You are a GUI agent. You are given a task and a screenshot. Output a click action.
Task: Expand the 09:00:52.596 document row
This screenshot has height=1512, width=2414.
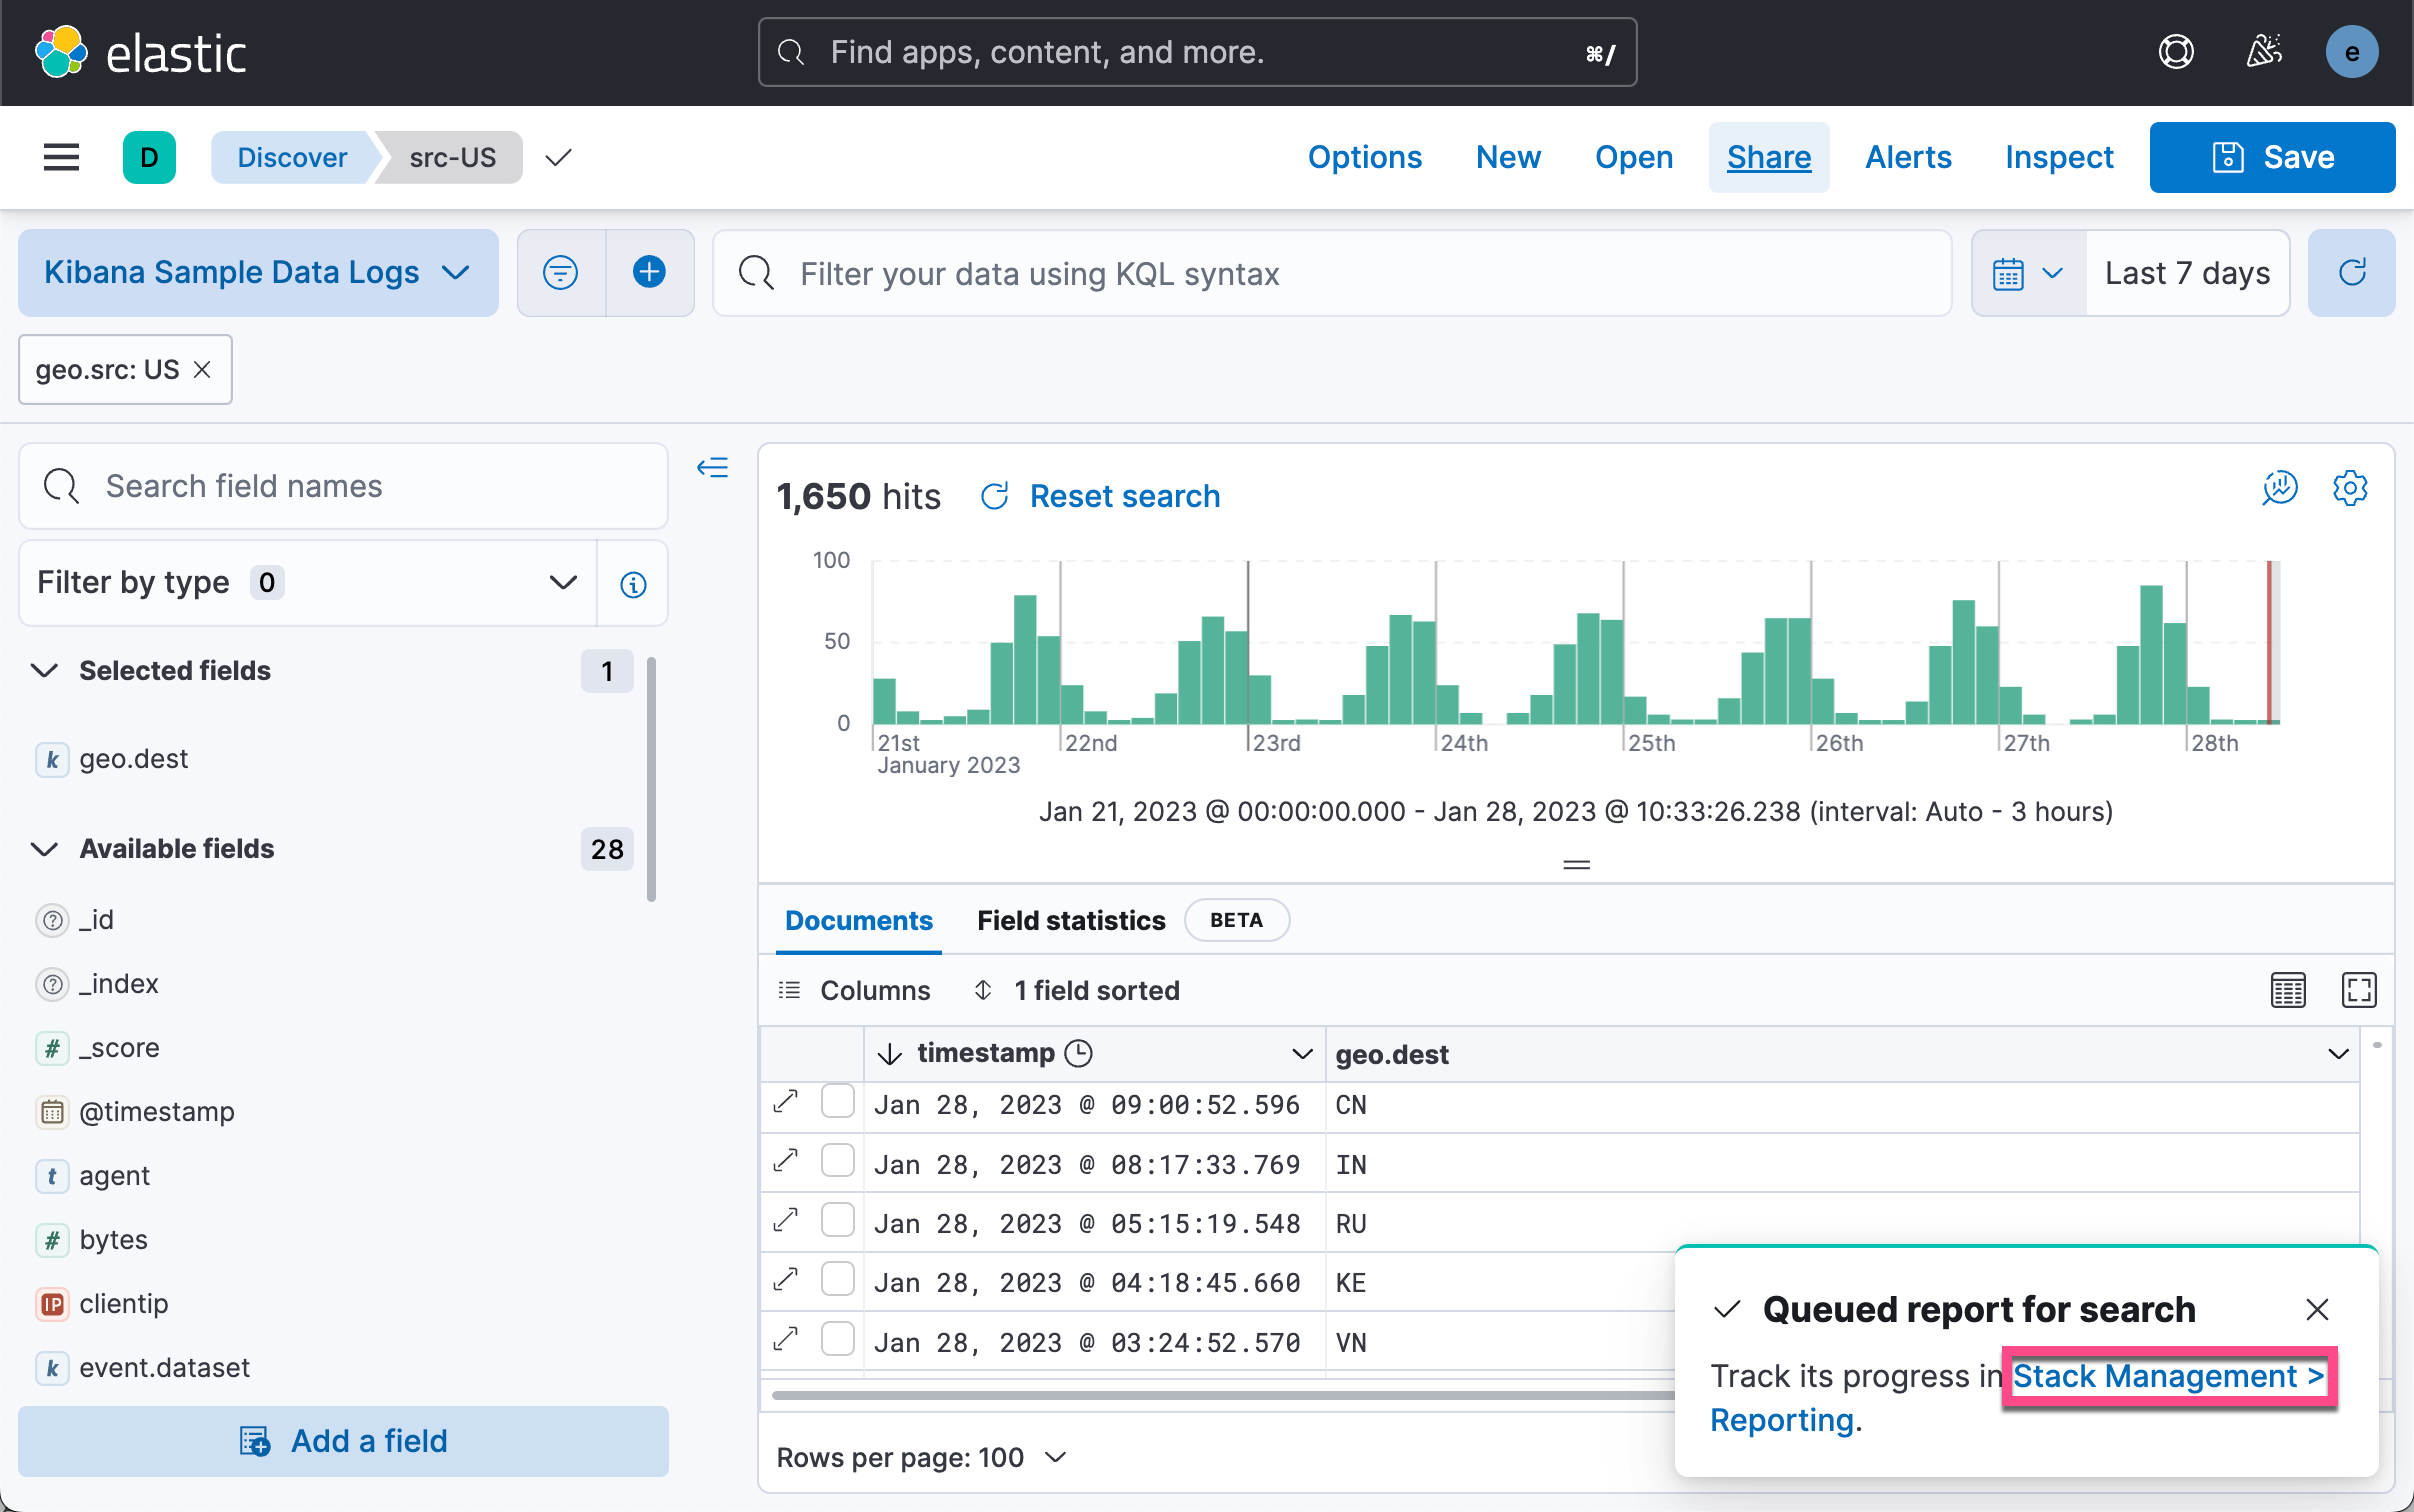(x=786, y=1102)
